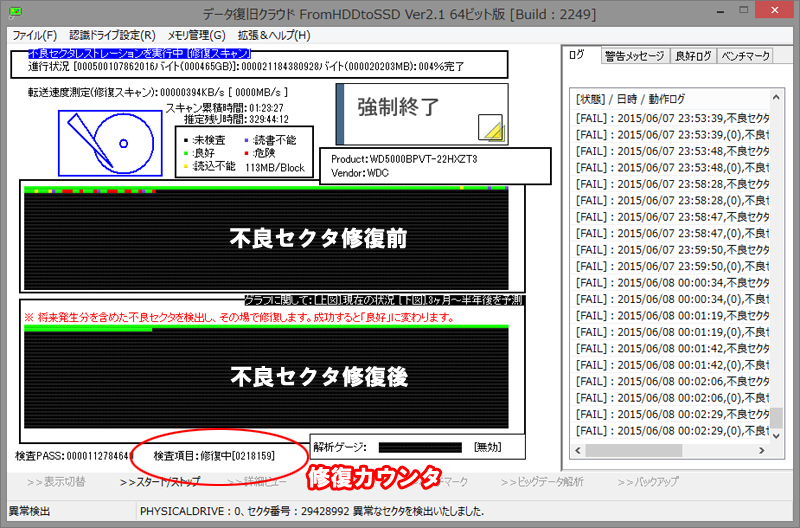The height and width of the screenshot is (528, 800).
Task: Click the application icon in the title bar
Action: click(x=15, y=12)
